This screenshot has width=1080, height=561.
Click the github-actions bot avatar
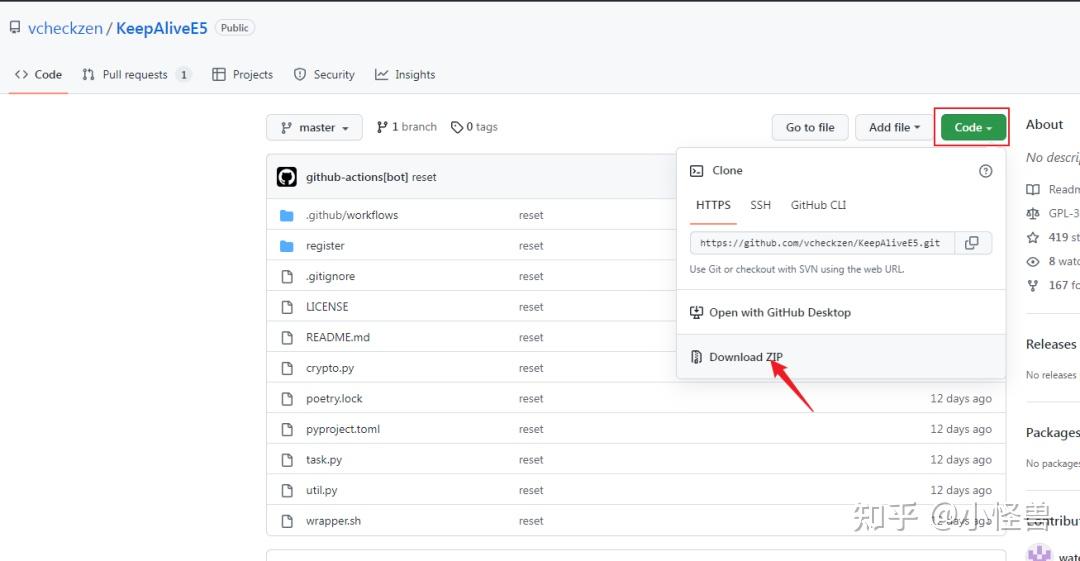click(287, 177)
